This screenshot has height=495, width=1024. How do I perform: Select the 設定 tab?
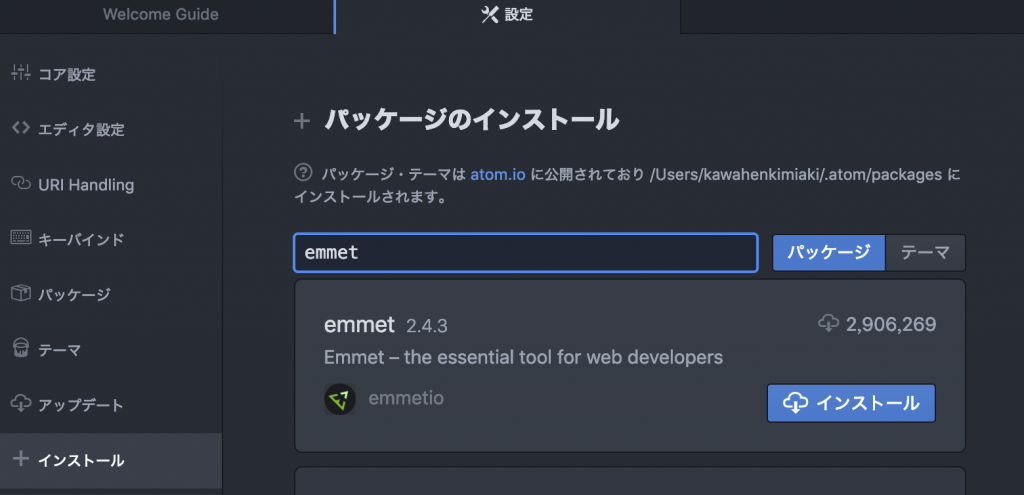point(507,15)
